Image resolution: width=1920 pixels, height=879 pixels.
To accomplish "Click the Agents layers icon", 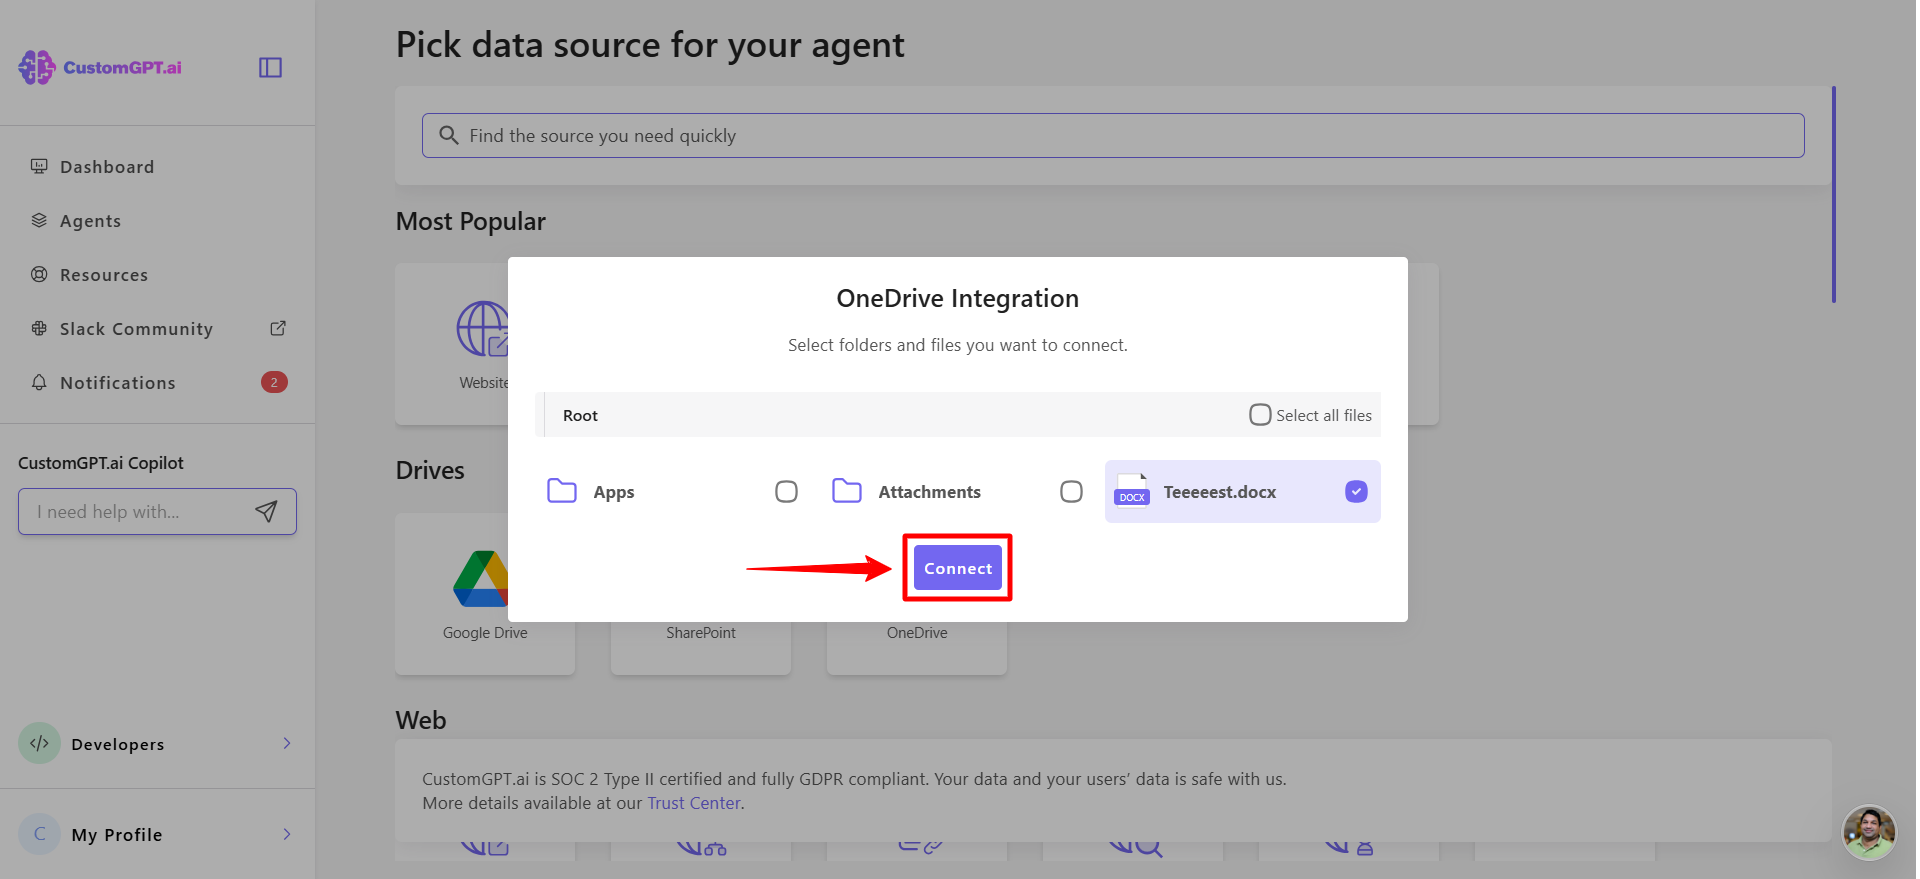I will pyautogui.click(x=39, y=220).
